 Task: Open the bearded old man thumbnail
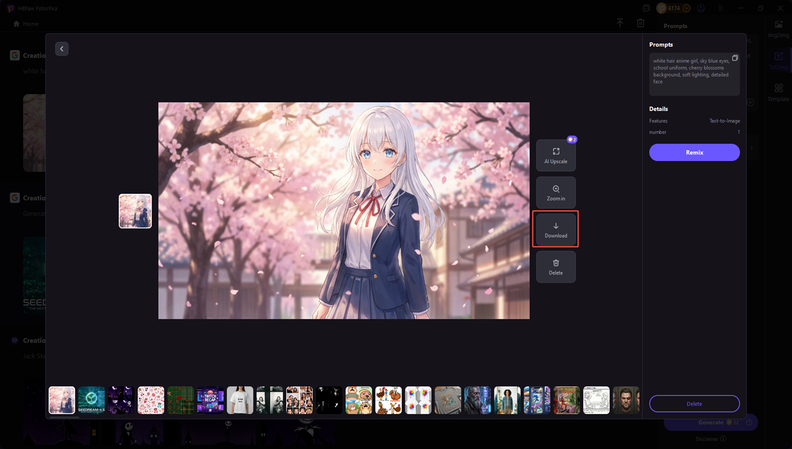478,400
